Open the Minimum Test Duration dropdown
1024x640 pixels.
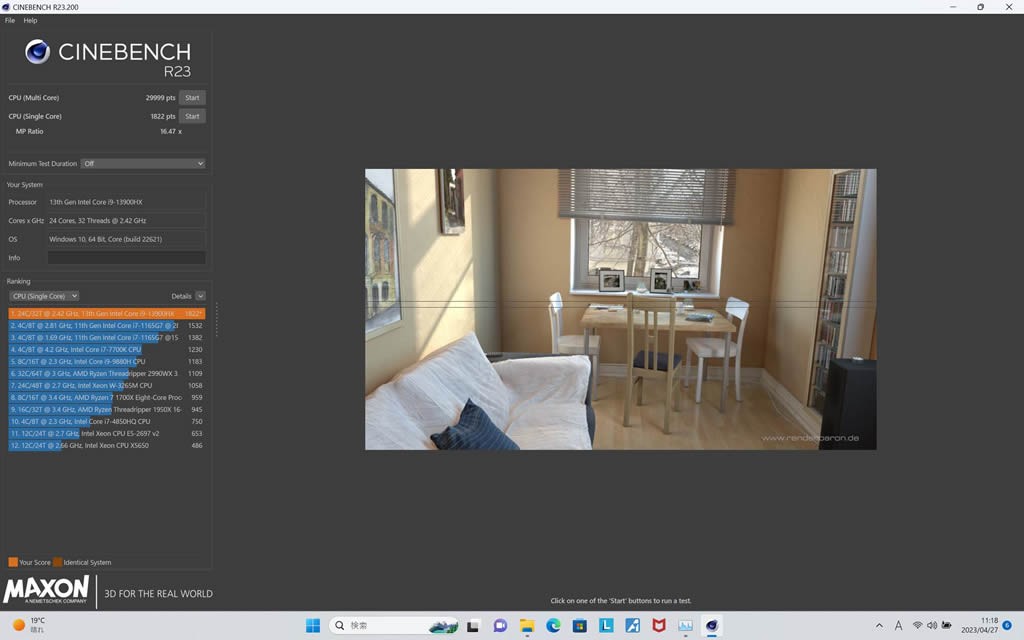[143, 164]
